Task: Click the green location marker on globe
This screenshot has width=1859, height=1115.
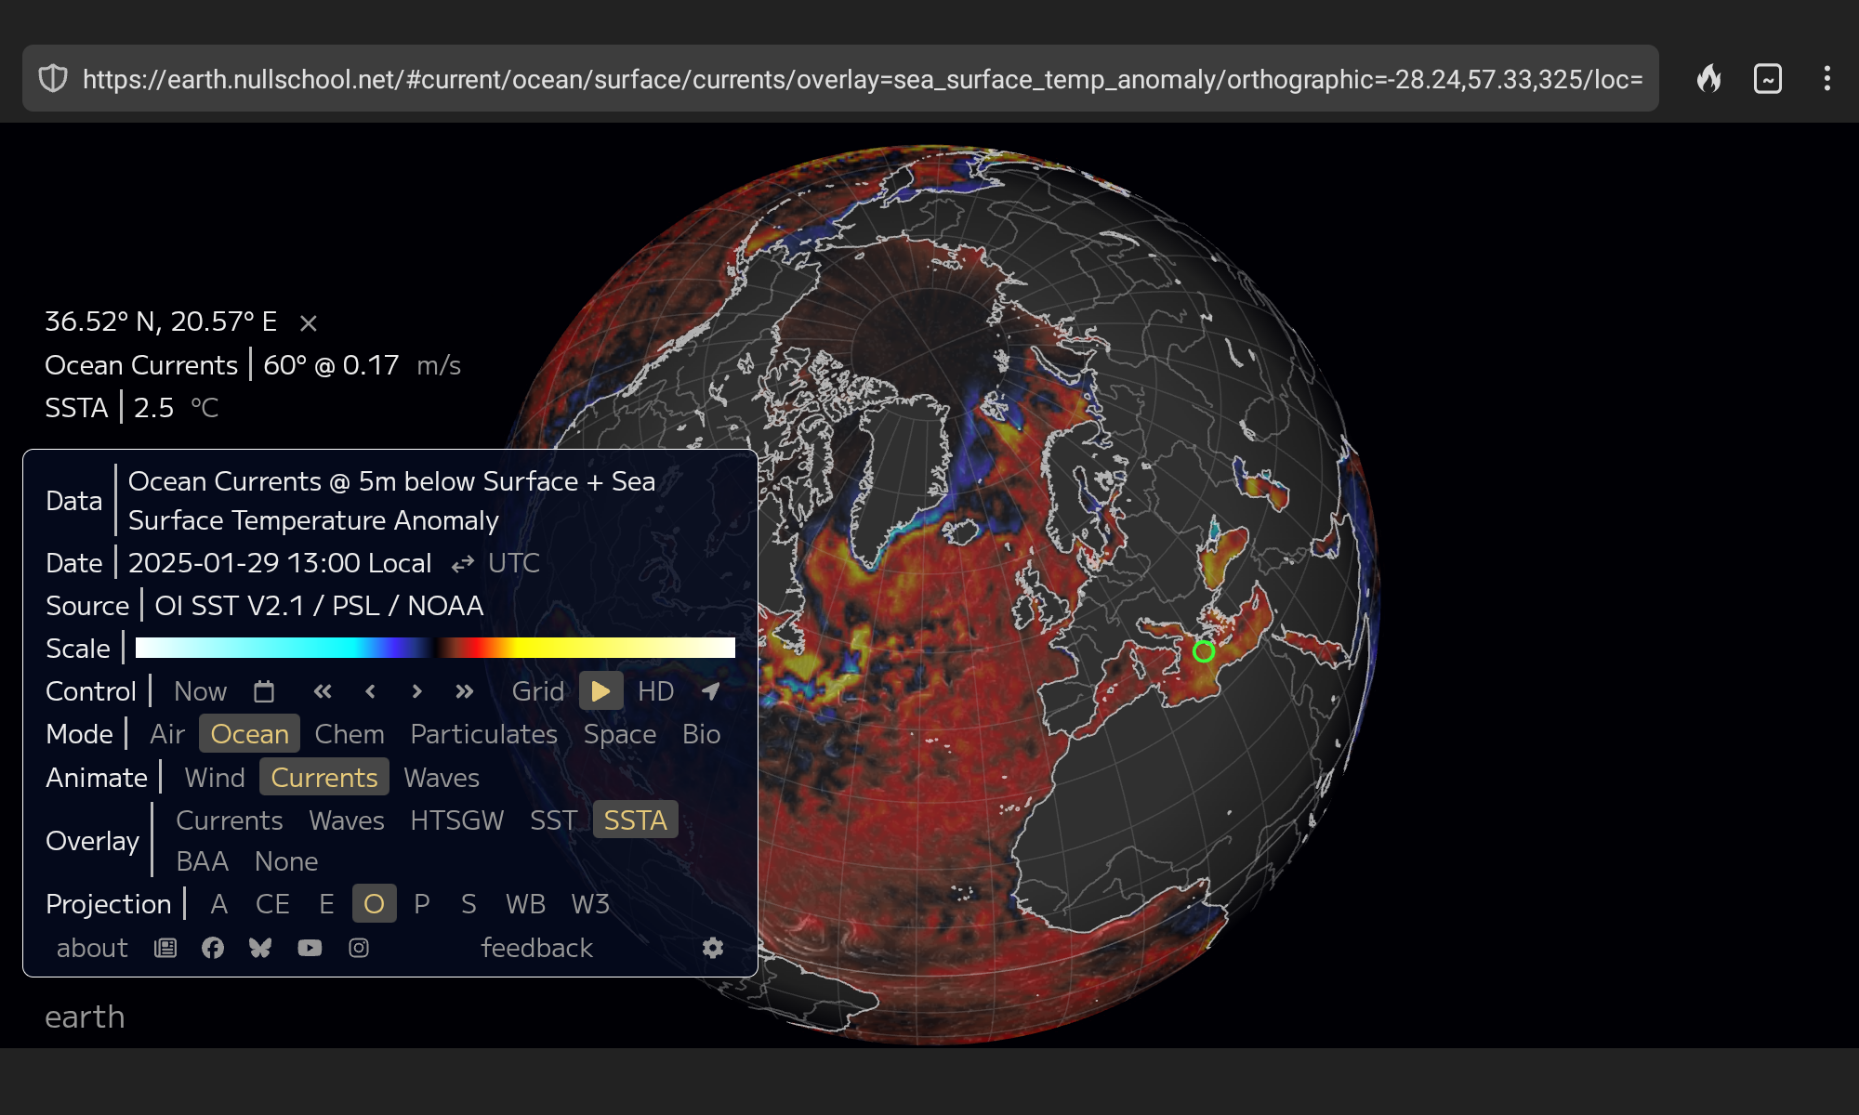Action: 1204,652
